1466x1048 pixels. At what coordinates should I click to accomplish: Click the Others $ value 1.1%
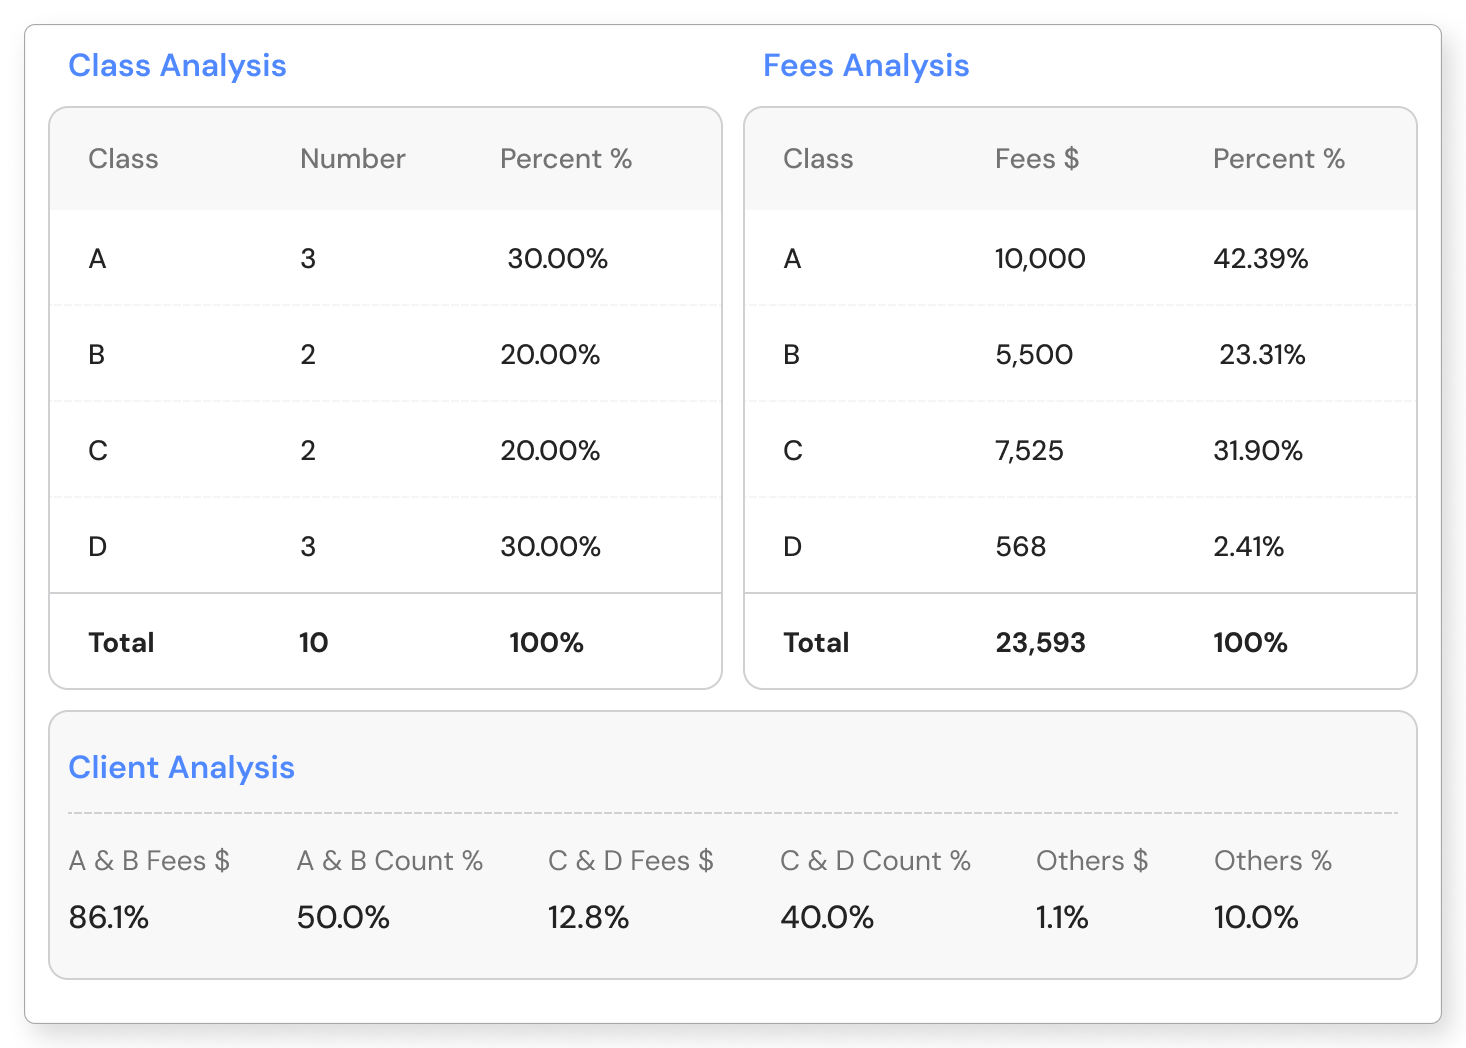1061,918
